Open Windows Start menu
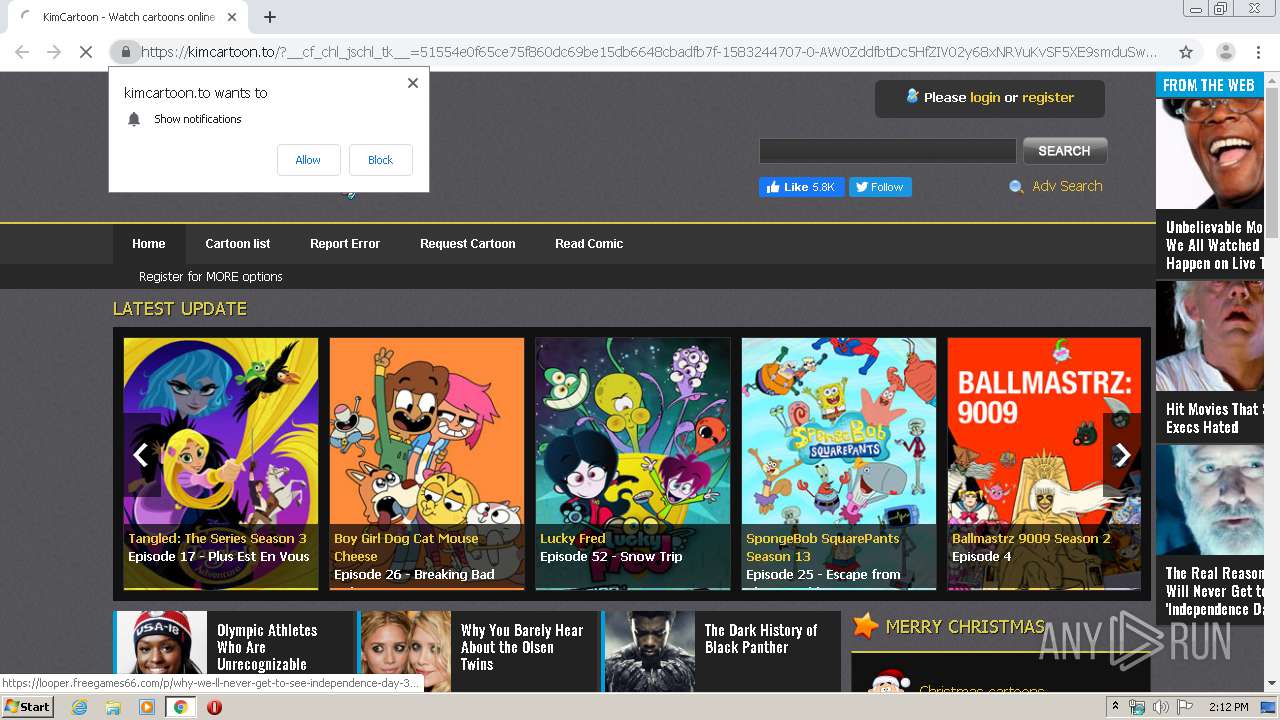Viewport: 1280px width, 720px height. coord(28,706)
